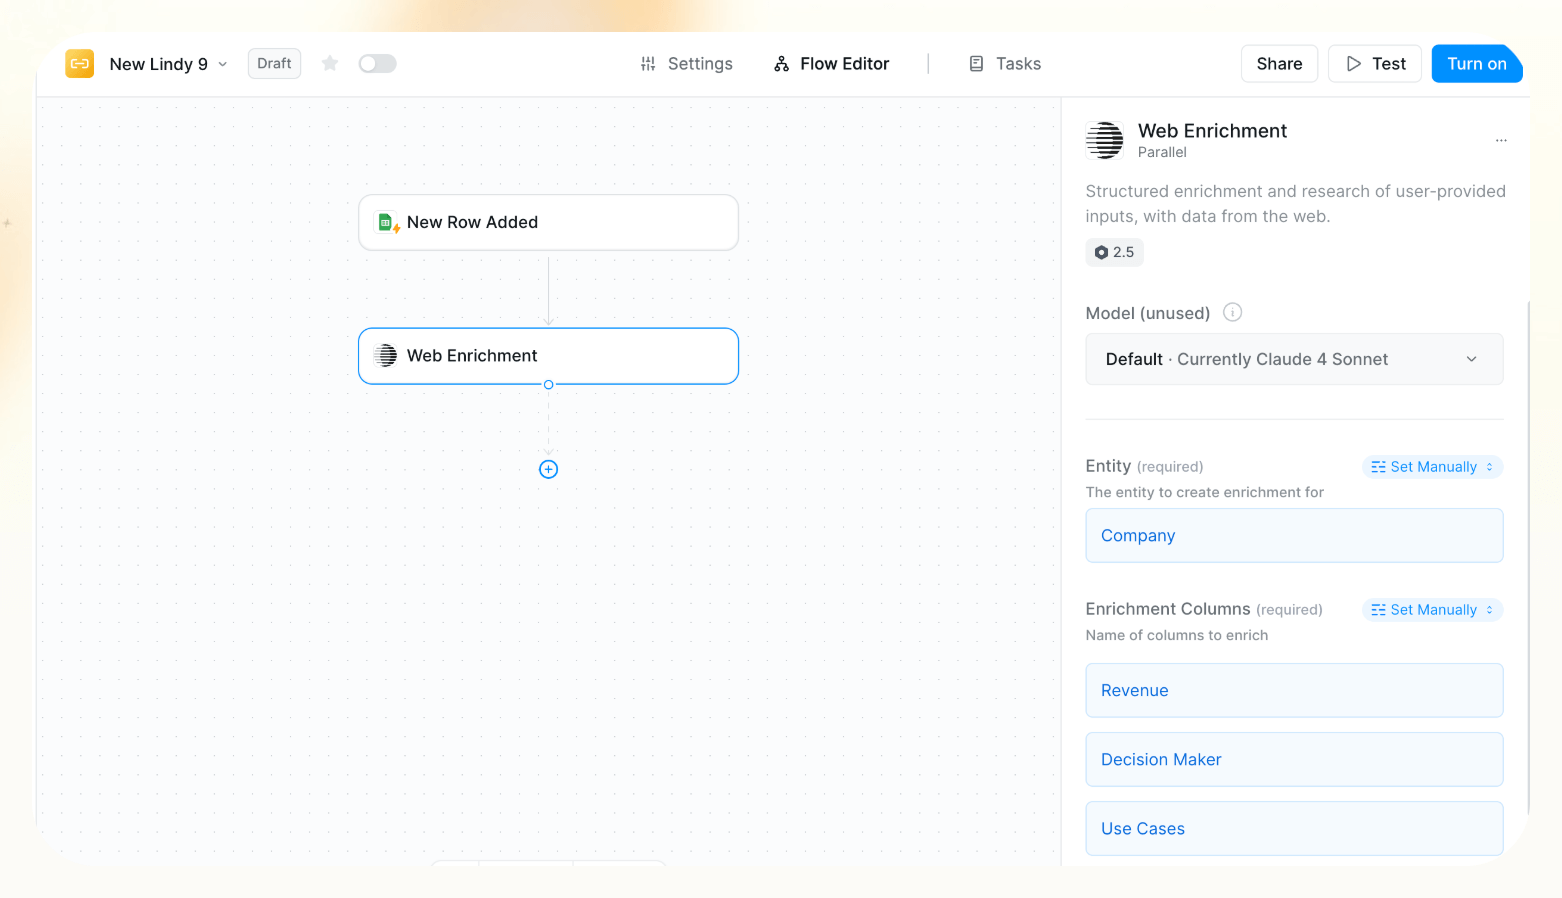Screen dimensions: 1562x898
Task: Click the Tasks list icon
Action: point(977,64)
